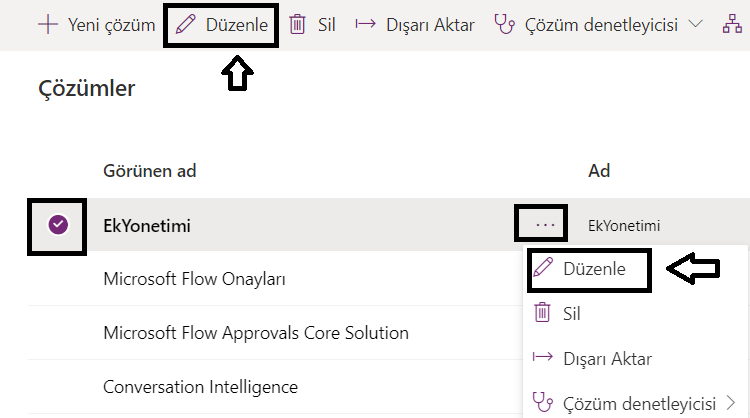The height and width of the screenshot is (418, 750).
Task: Uncheck the EkYonetimi row selection checkmark
Action: click(58, 225)
